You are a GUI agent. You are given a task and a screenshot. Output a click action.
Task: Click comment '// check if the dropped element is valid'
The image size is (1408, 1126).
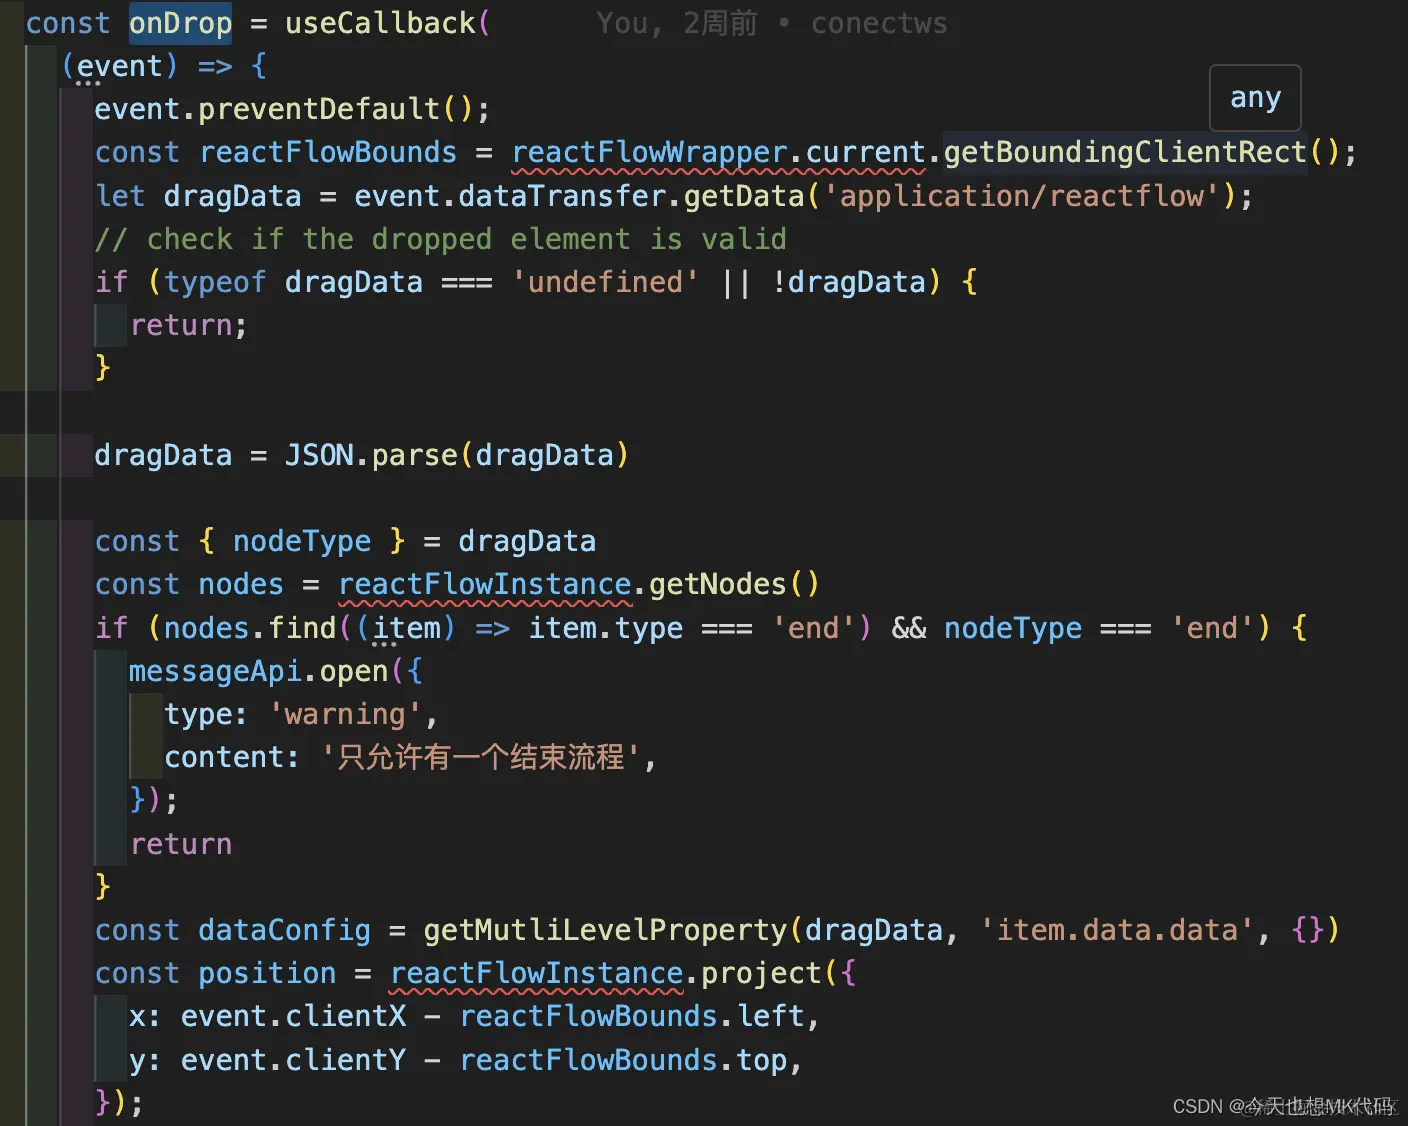point(441,239)
